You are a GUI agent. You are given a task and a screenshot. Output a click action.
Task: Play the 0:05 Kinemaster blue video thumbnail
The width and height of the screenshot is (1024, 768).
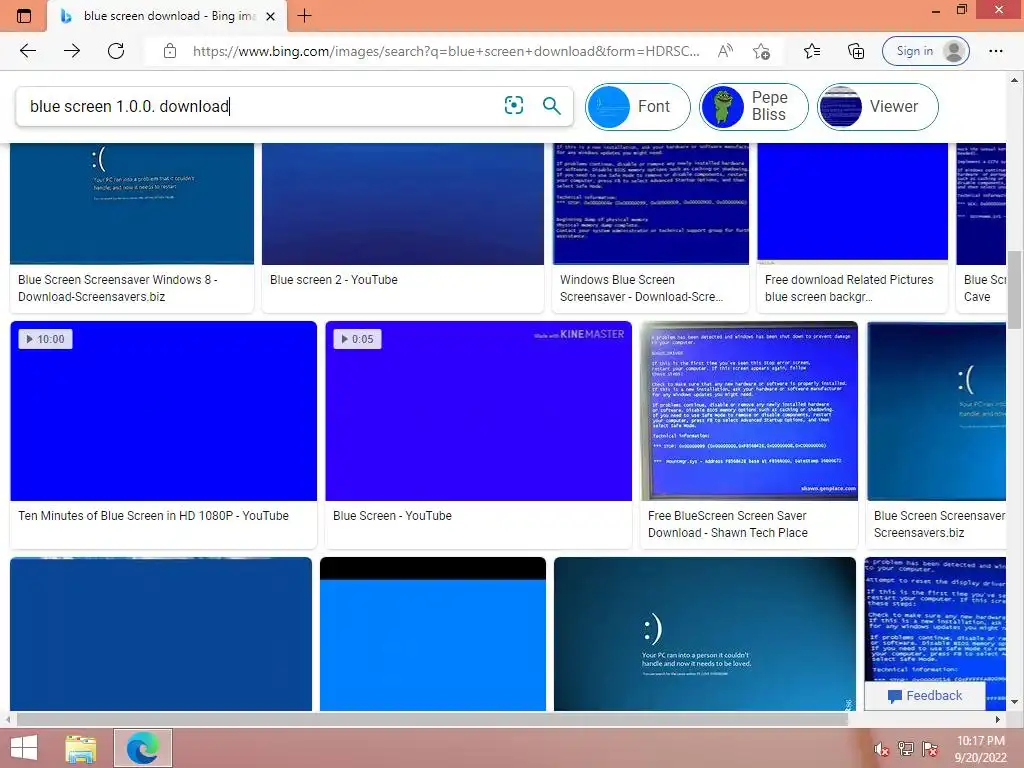479,411
